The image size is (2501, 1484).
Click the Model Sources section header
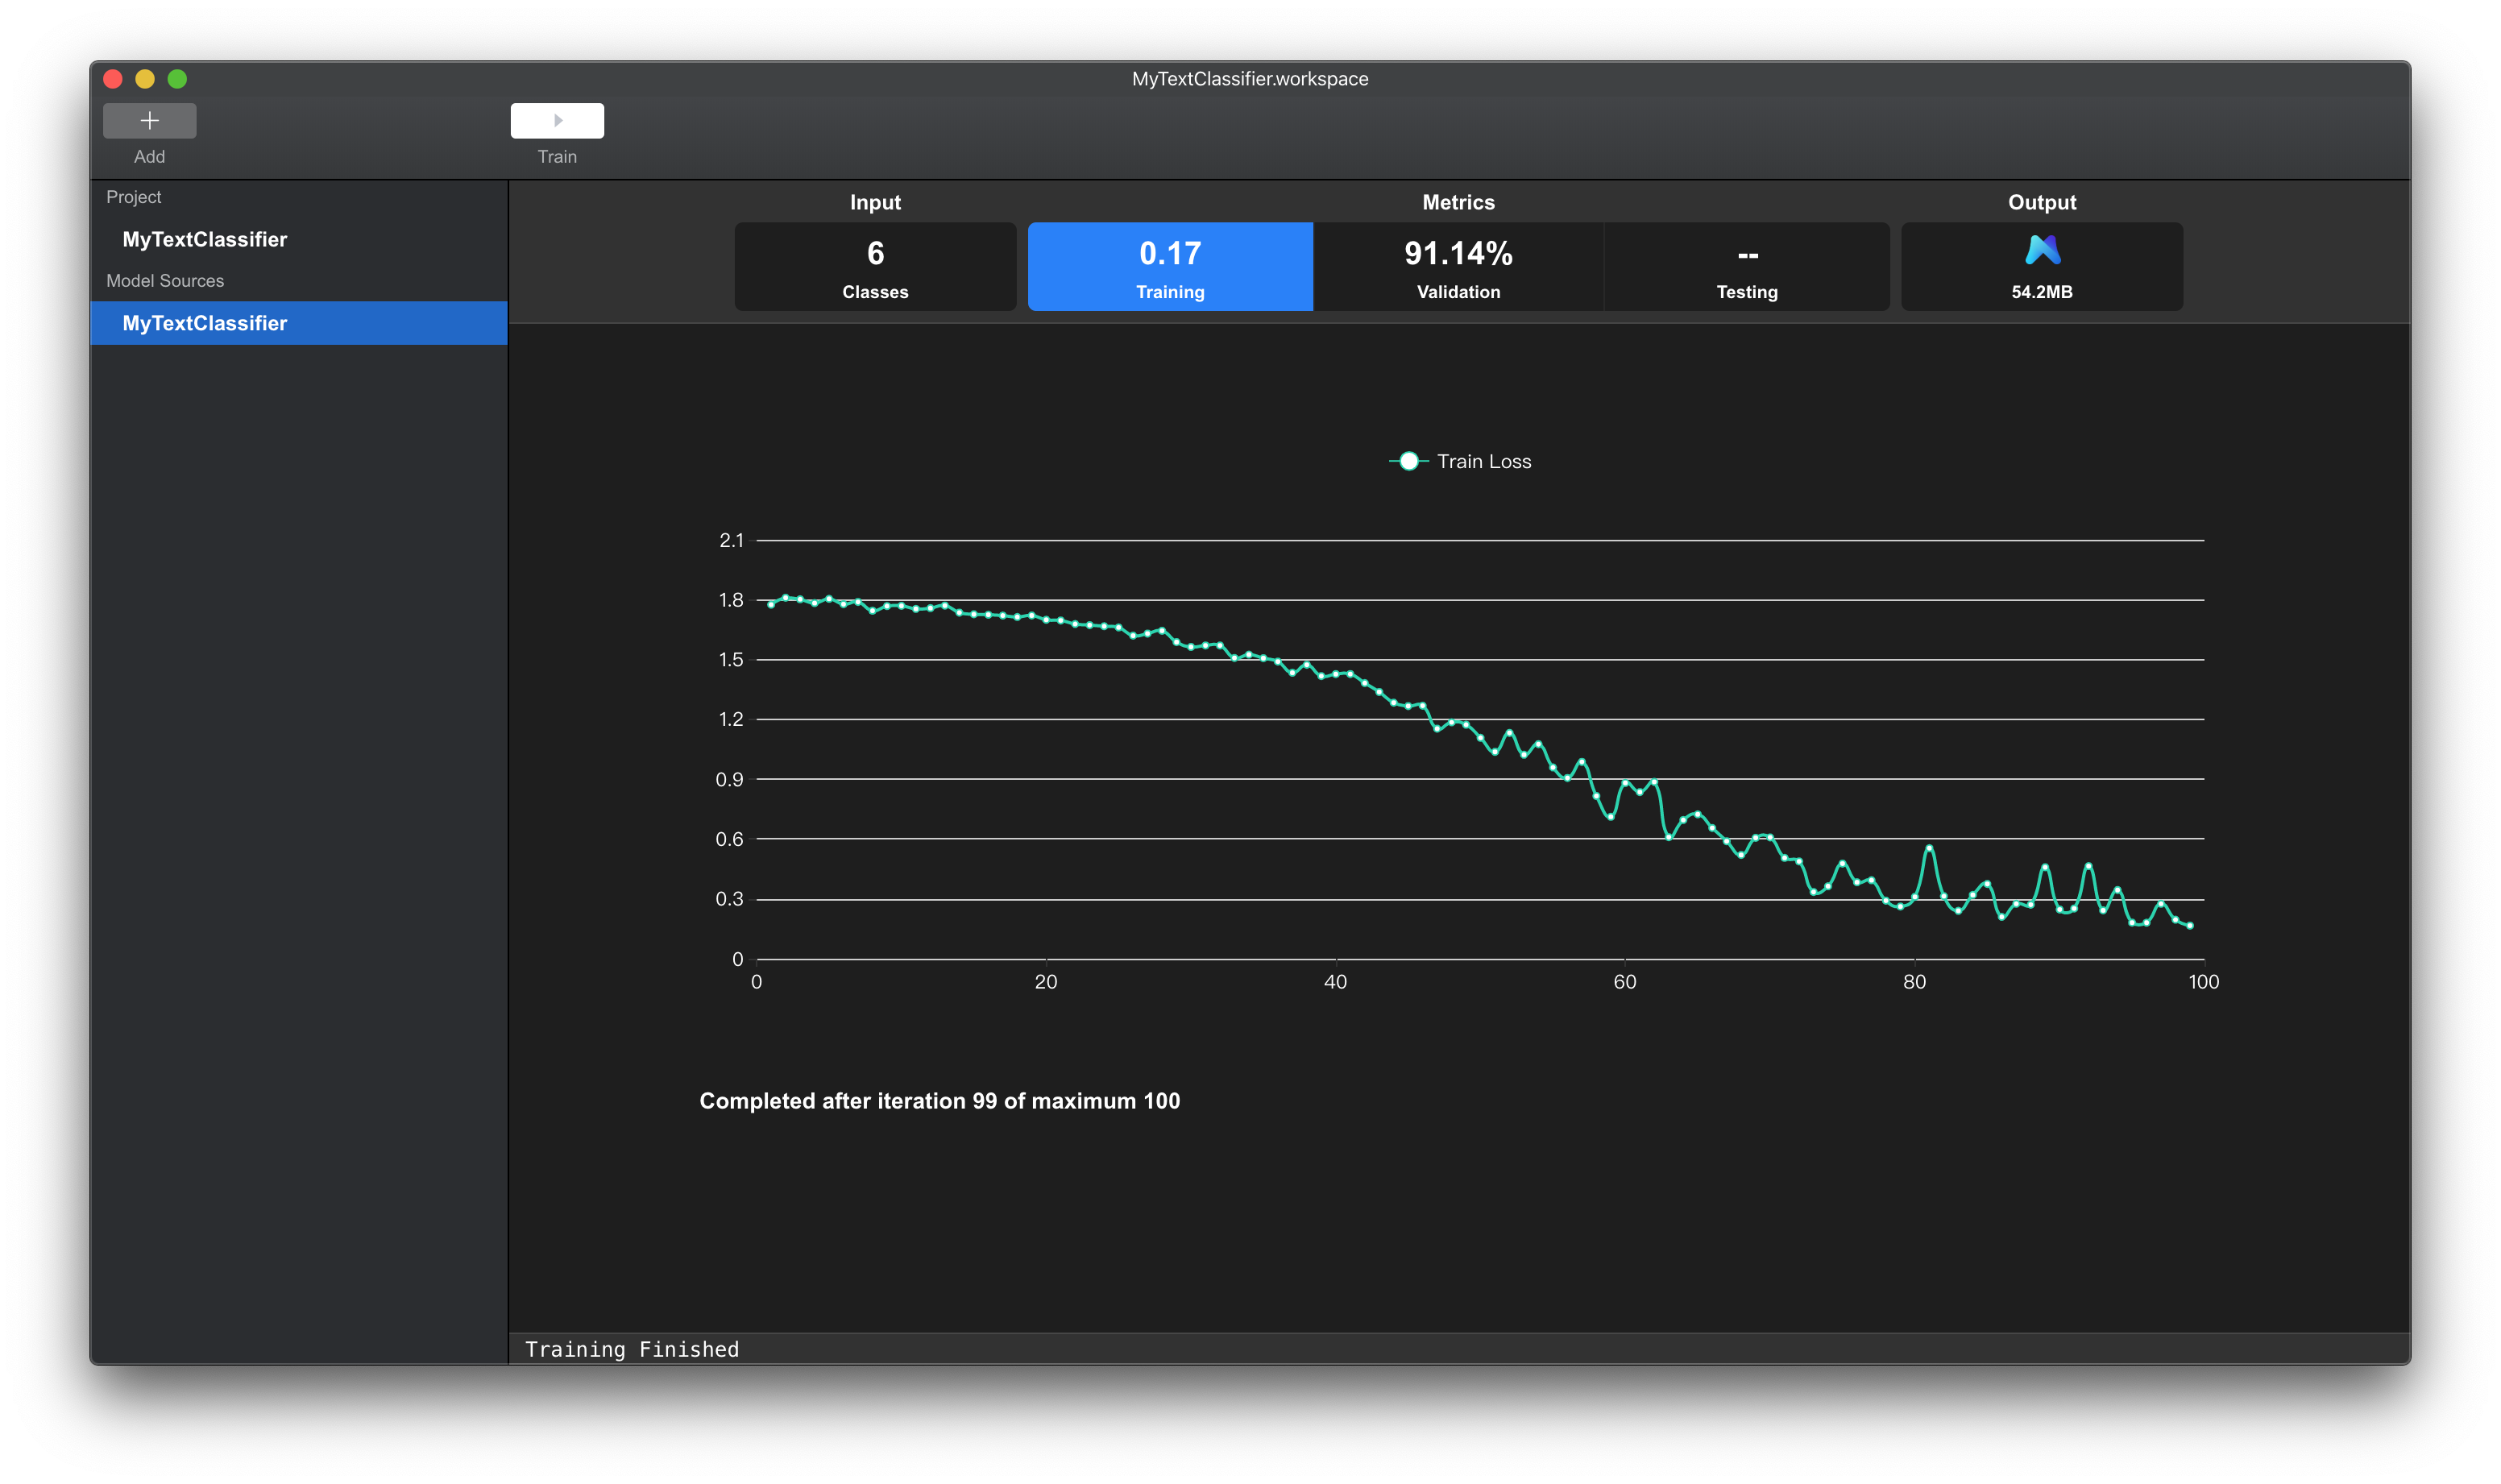pos(165,281)
